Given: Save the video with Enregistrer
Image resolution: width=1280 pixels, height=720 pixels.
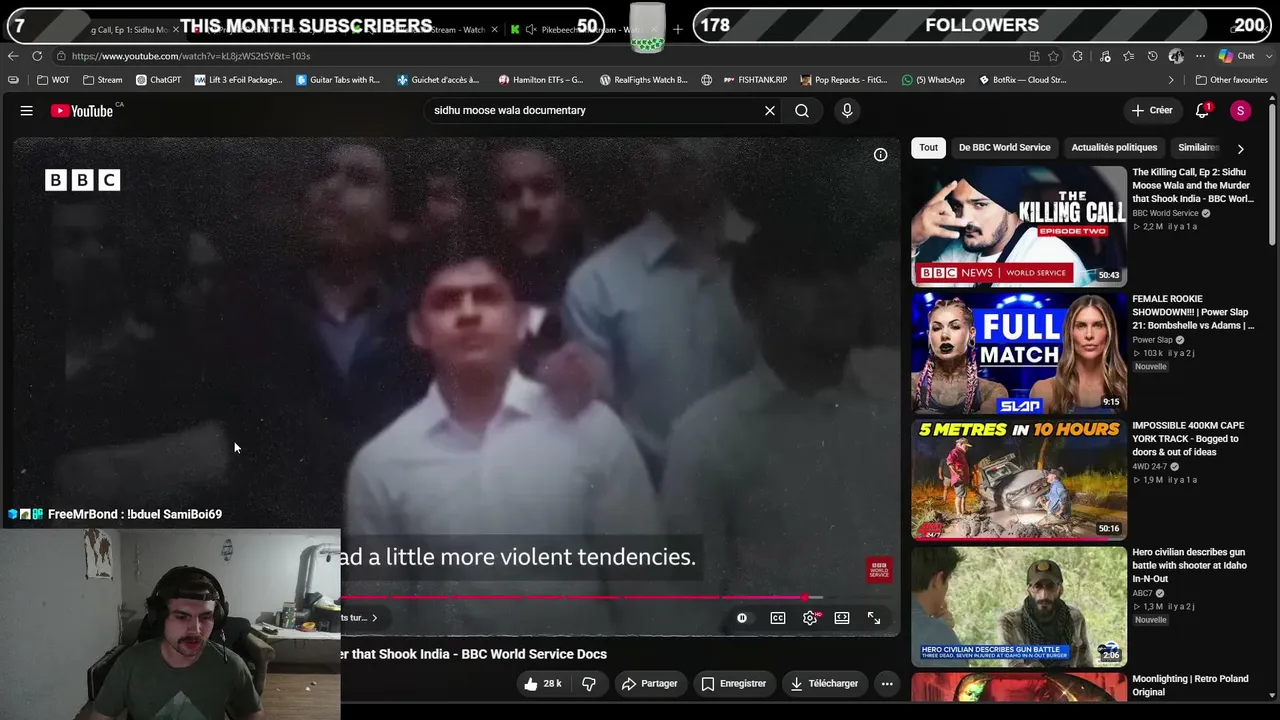Looking at the screenshot, I should coord(733,684).
